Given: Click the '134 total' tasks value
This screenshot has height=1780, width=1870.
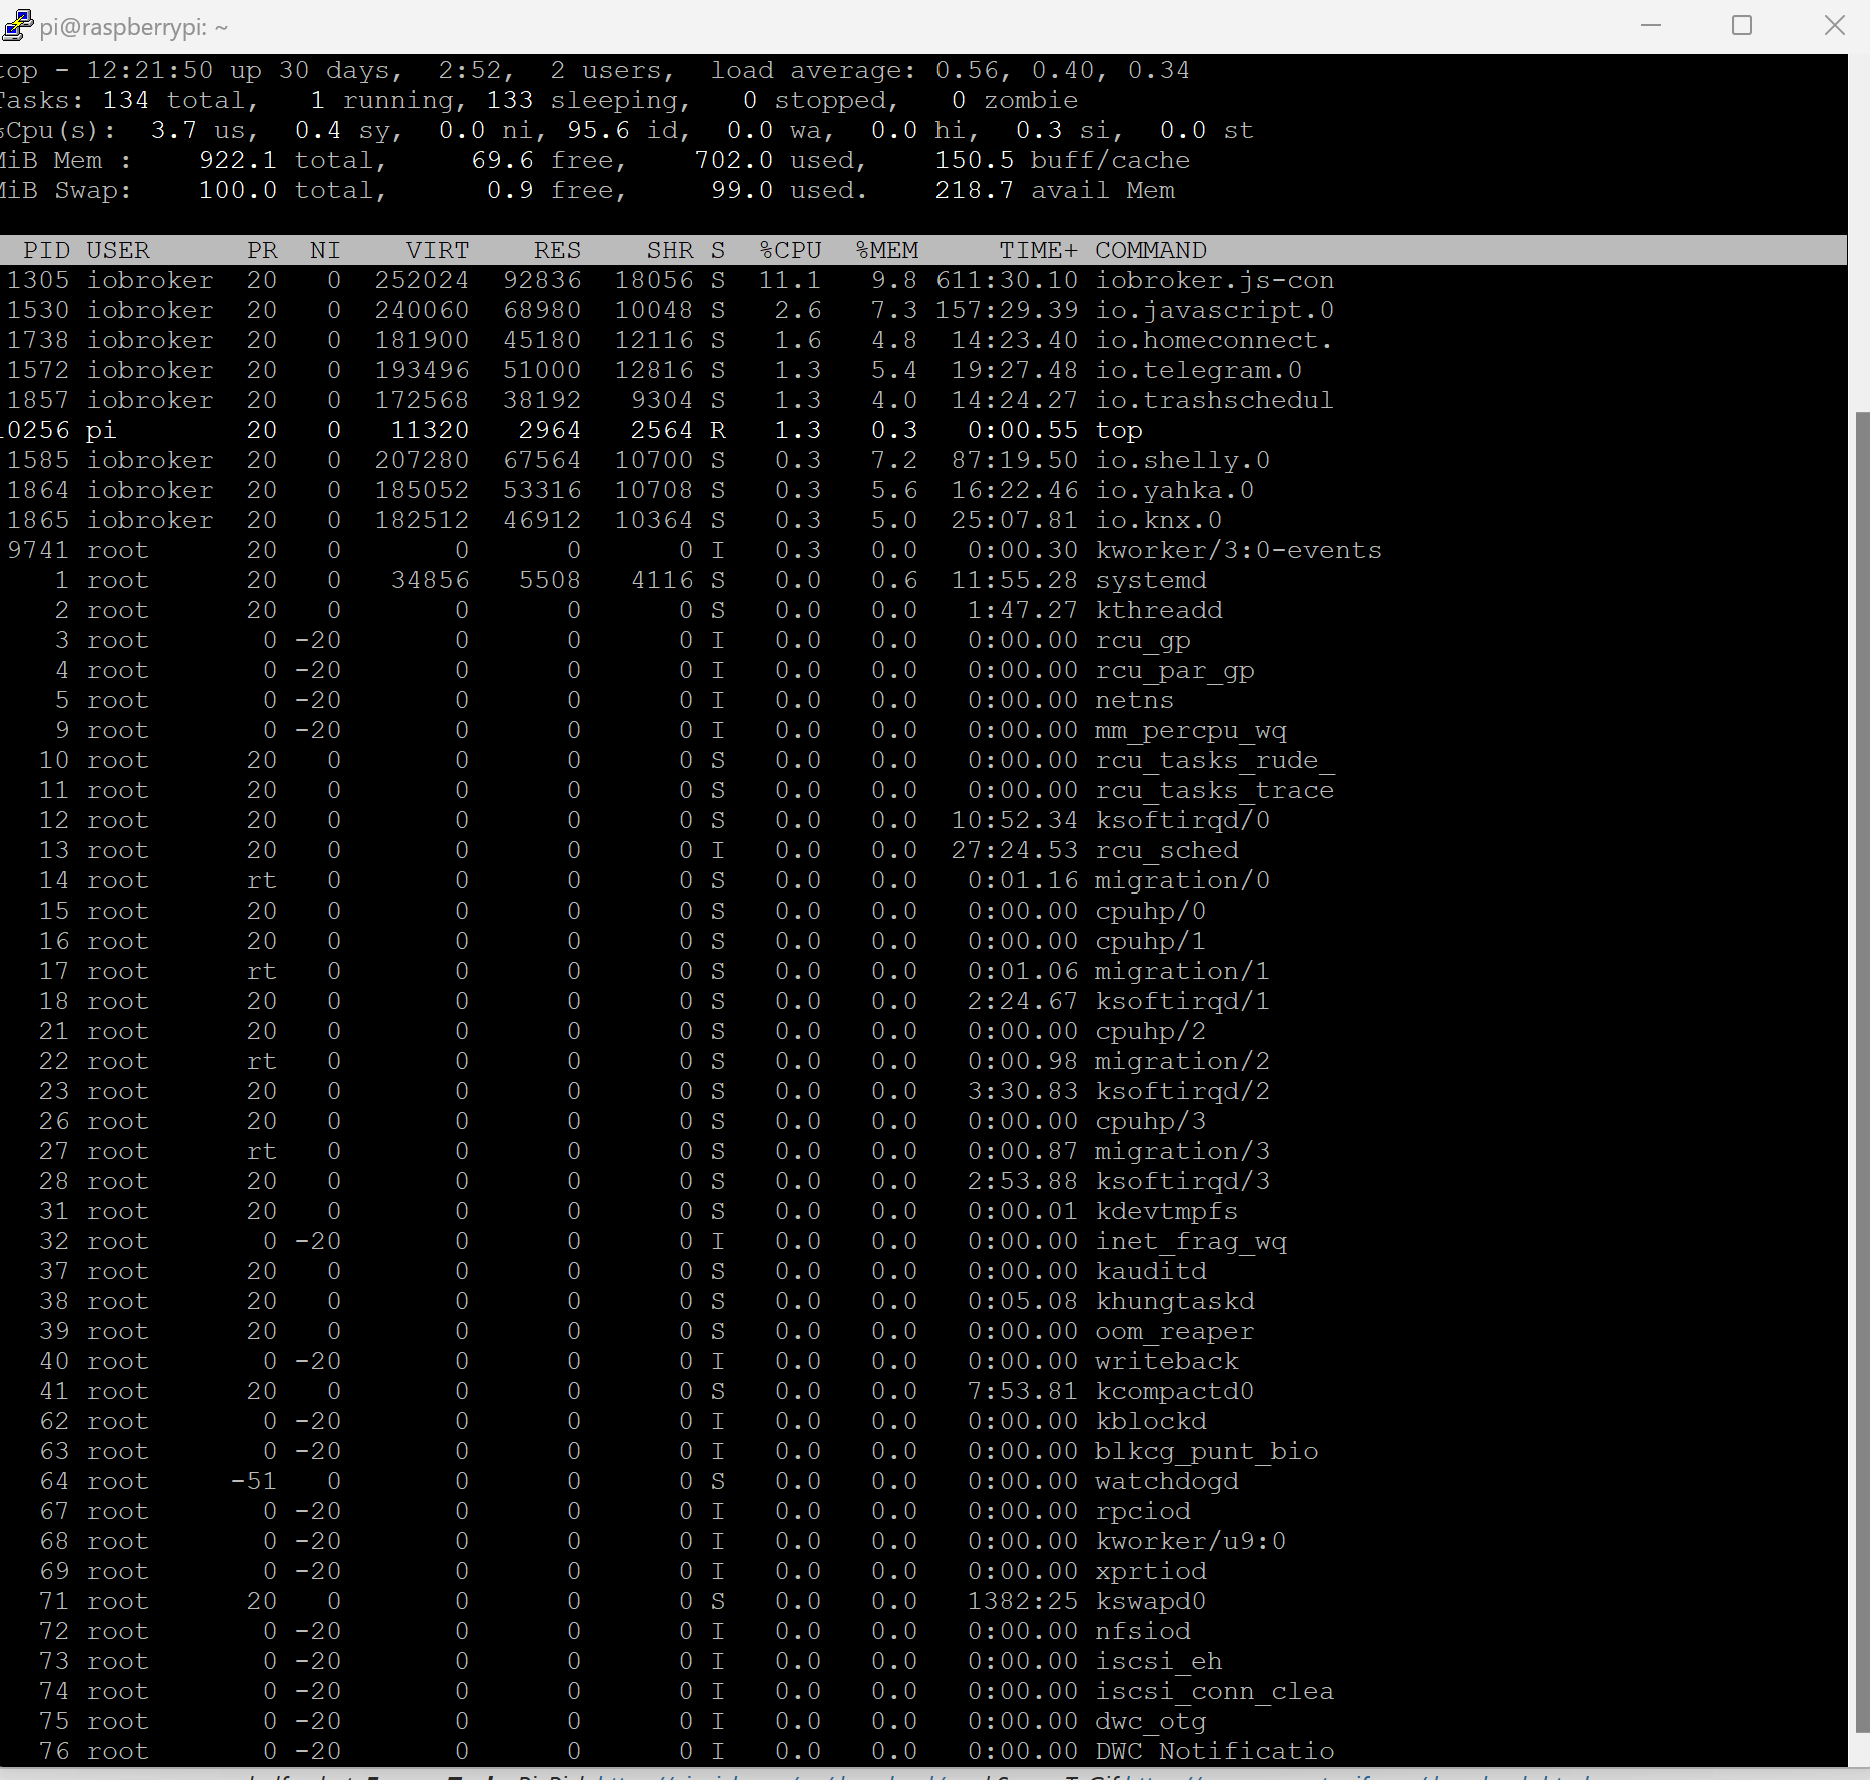Looking at the screenshot, I should pos(174,100).
